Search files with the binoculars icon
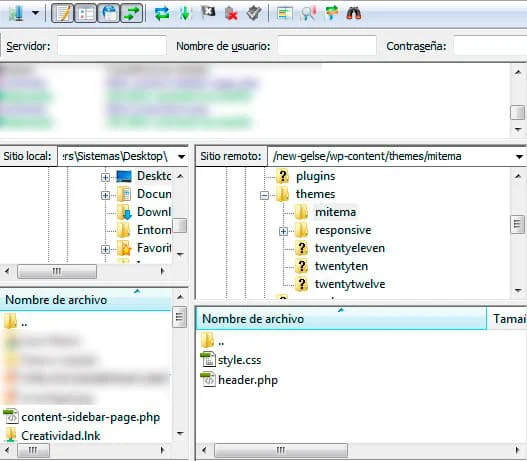Viewport: 527px width, 461px height. (x=354, y=13)
